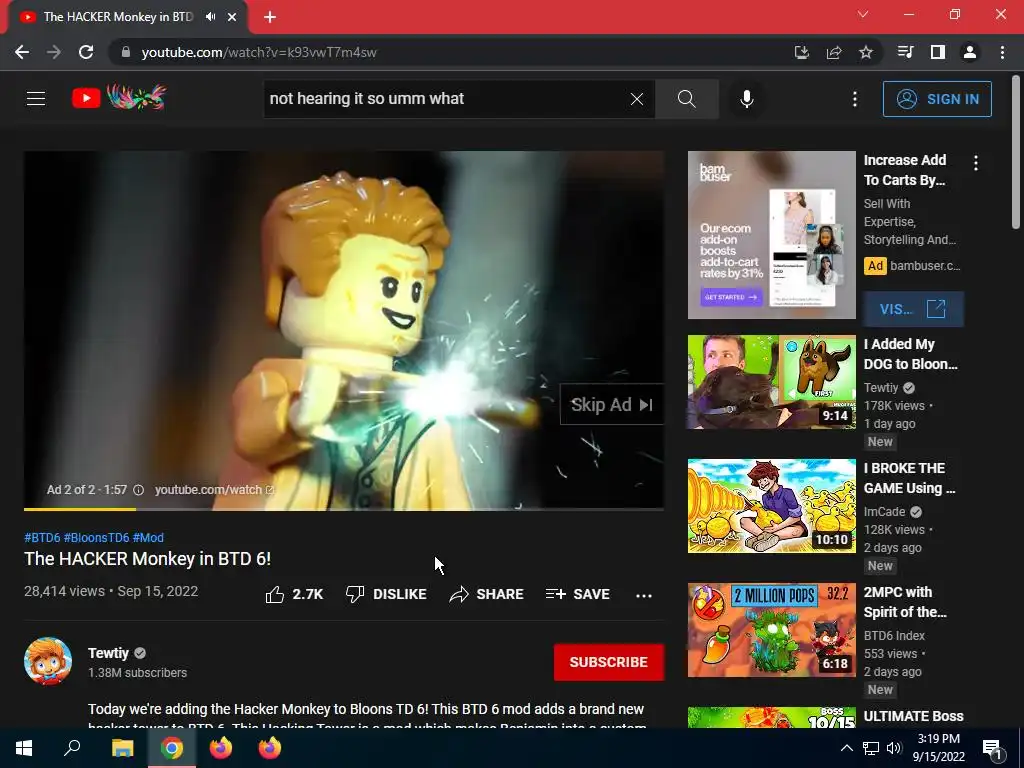
Task: Save the video to a playlist
Action: 577,594
